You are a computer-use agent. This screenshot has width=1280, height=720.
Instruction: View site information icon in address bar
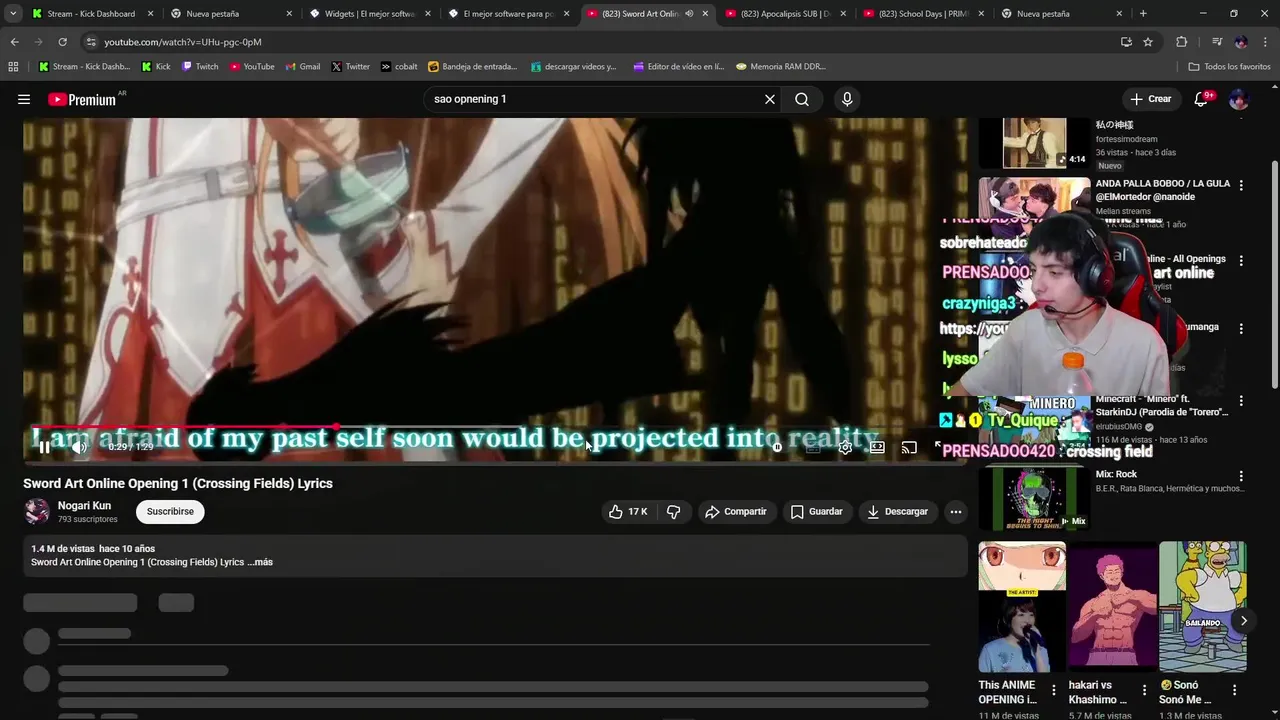[91, 42]
